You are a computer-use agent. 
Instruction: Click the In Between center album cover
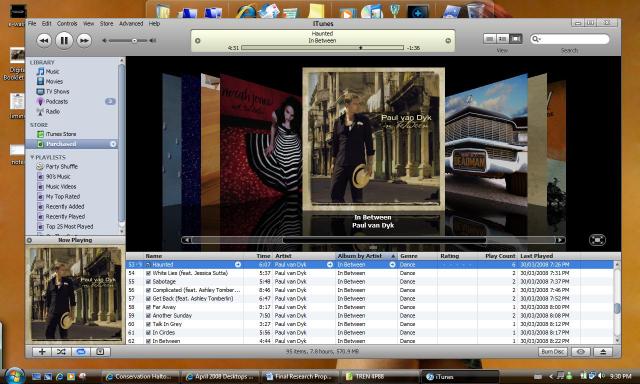pos(373,139)
